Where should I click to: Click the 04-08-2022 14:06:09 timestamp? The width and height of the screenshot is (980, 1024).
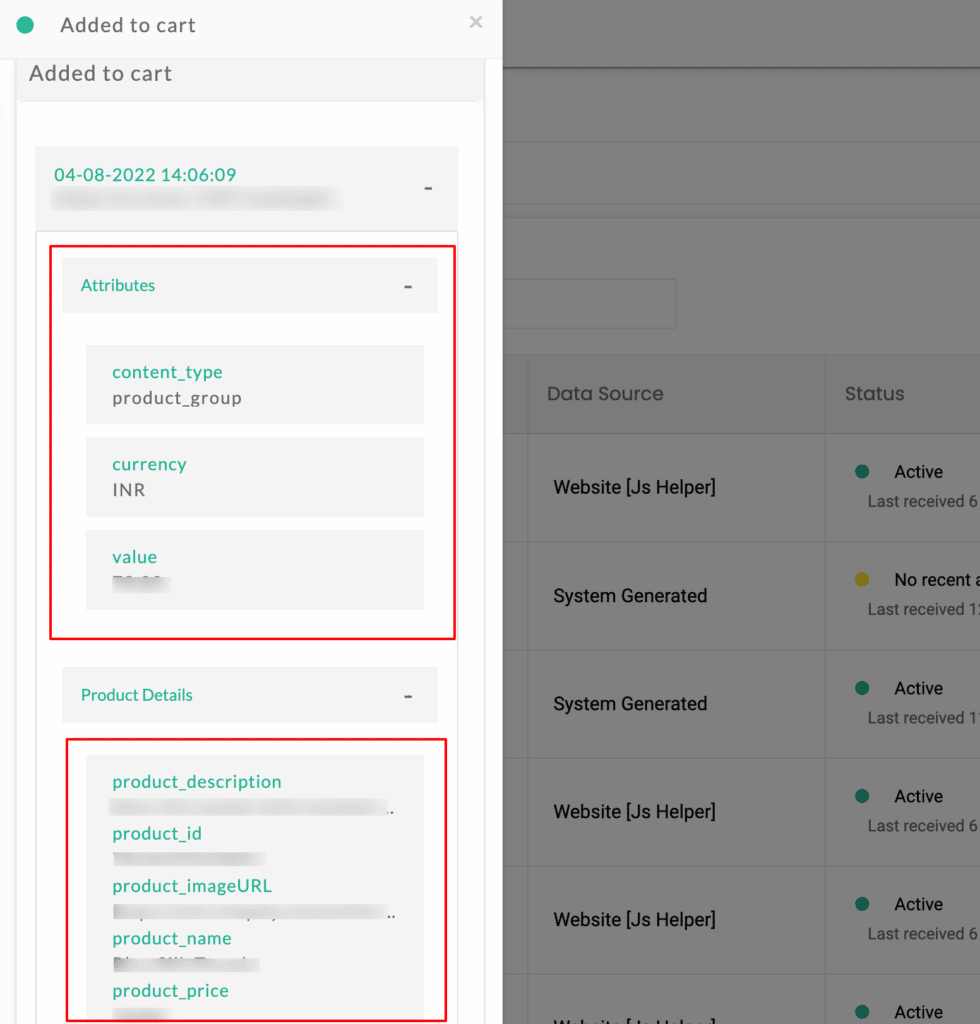point(145,175)
